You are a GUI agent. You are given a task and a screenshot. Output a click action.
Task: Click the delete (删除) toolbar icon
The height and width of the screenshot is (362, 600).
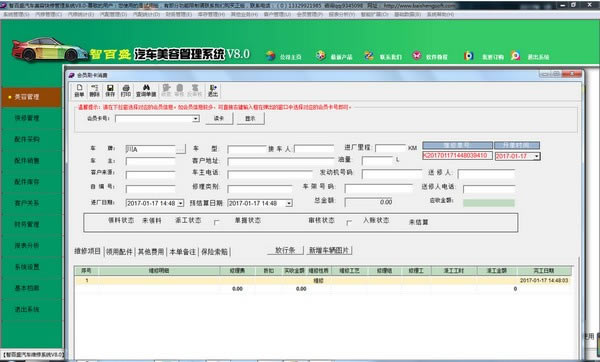click(94, 91)
